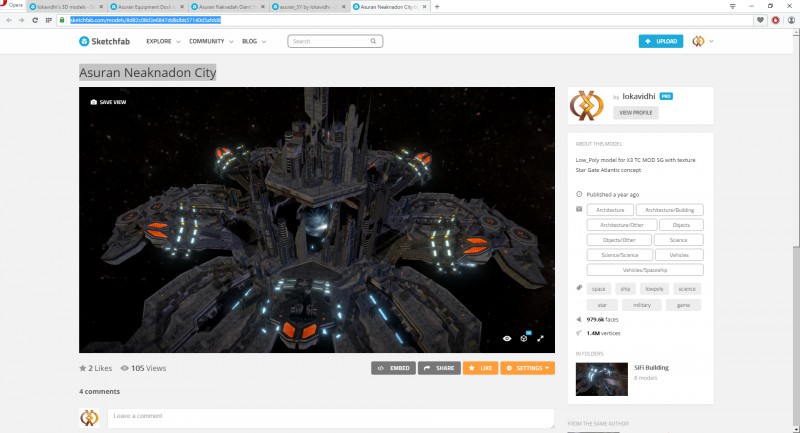The width and height of the screenshot is (800, 433).
Task: Expand the Explore menu
Action: point(163,41)
